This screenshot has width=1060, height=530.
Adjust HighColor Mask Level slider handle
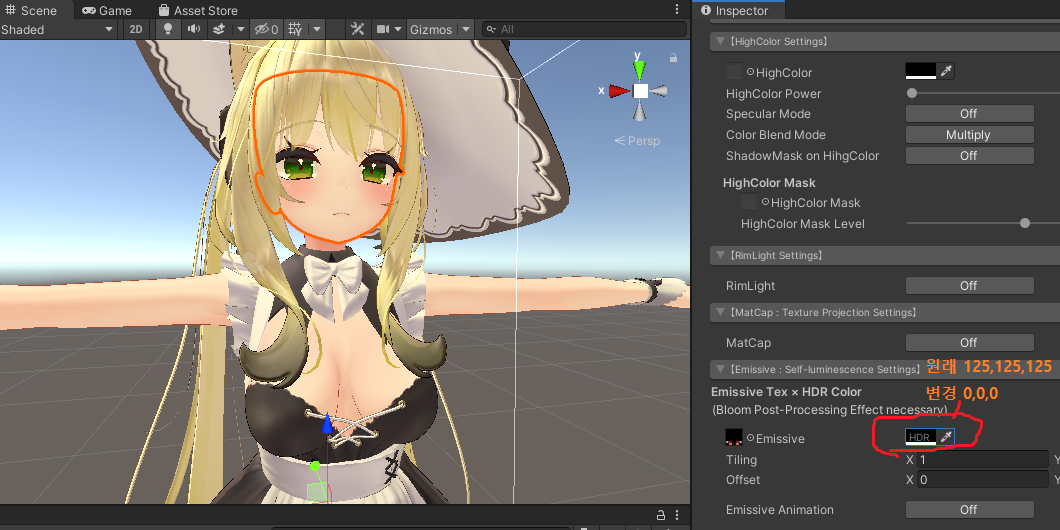coord(1025,223)
